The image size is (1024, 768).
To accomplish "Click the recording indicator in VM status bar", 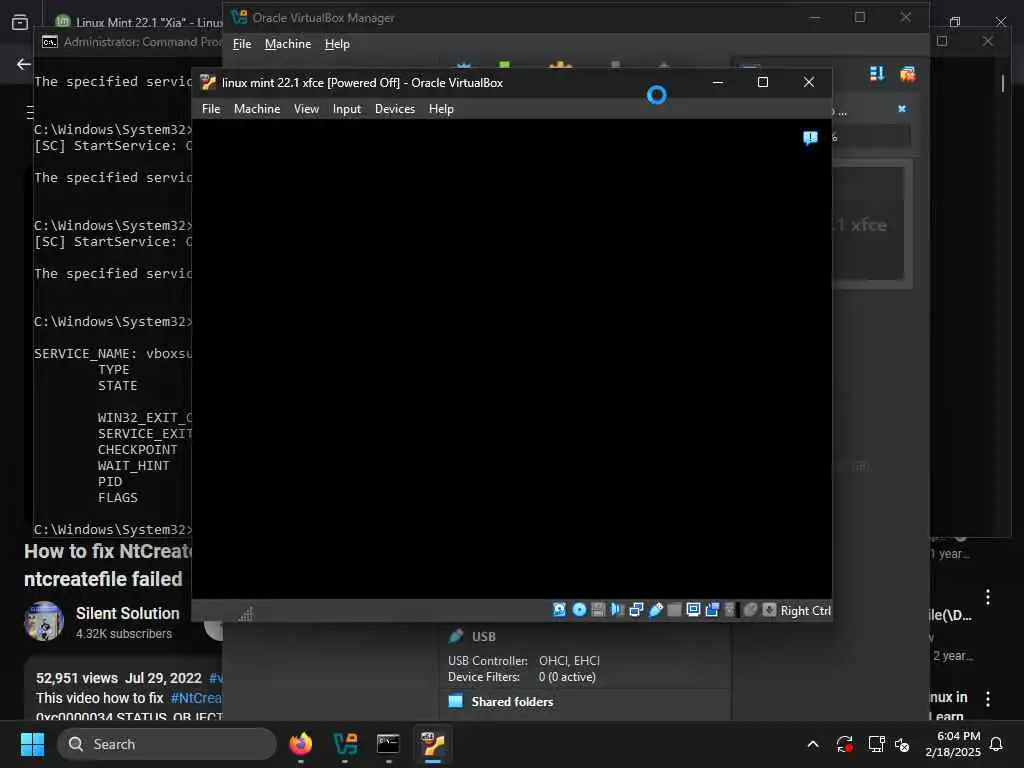I will (712, 609).
